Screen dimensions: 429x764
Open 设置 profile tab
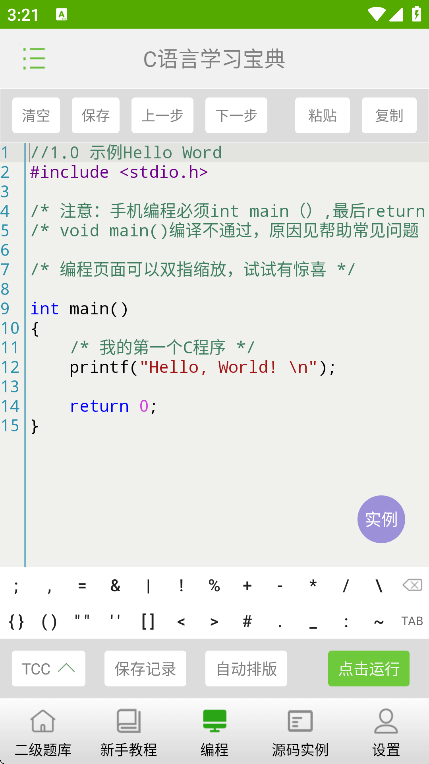click(386, 732)
